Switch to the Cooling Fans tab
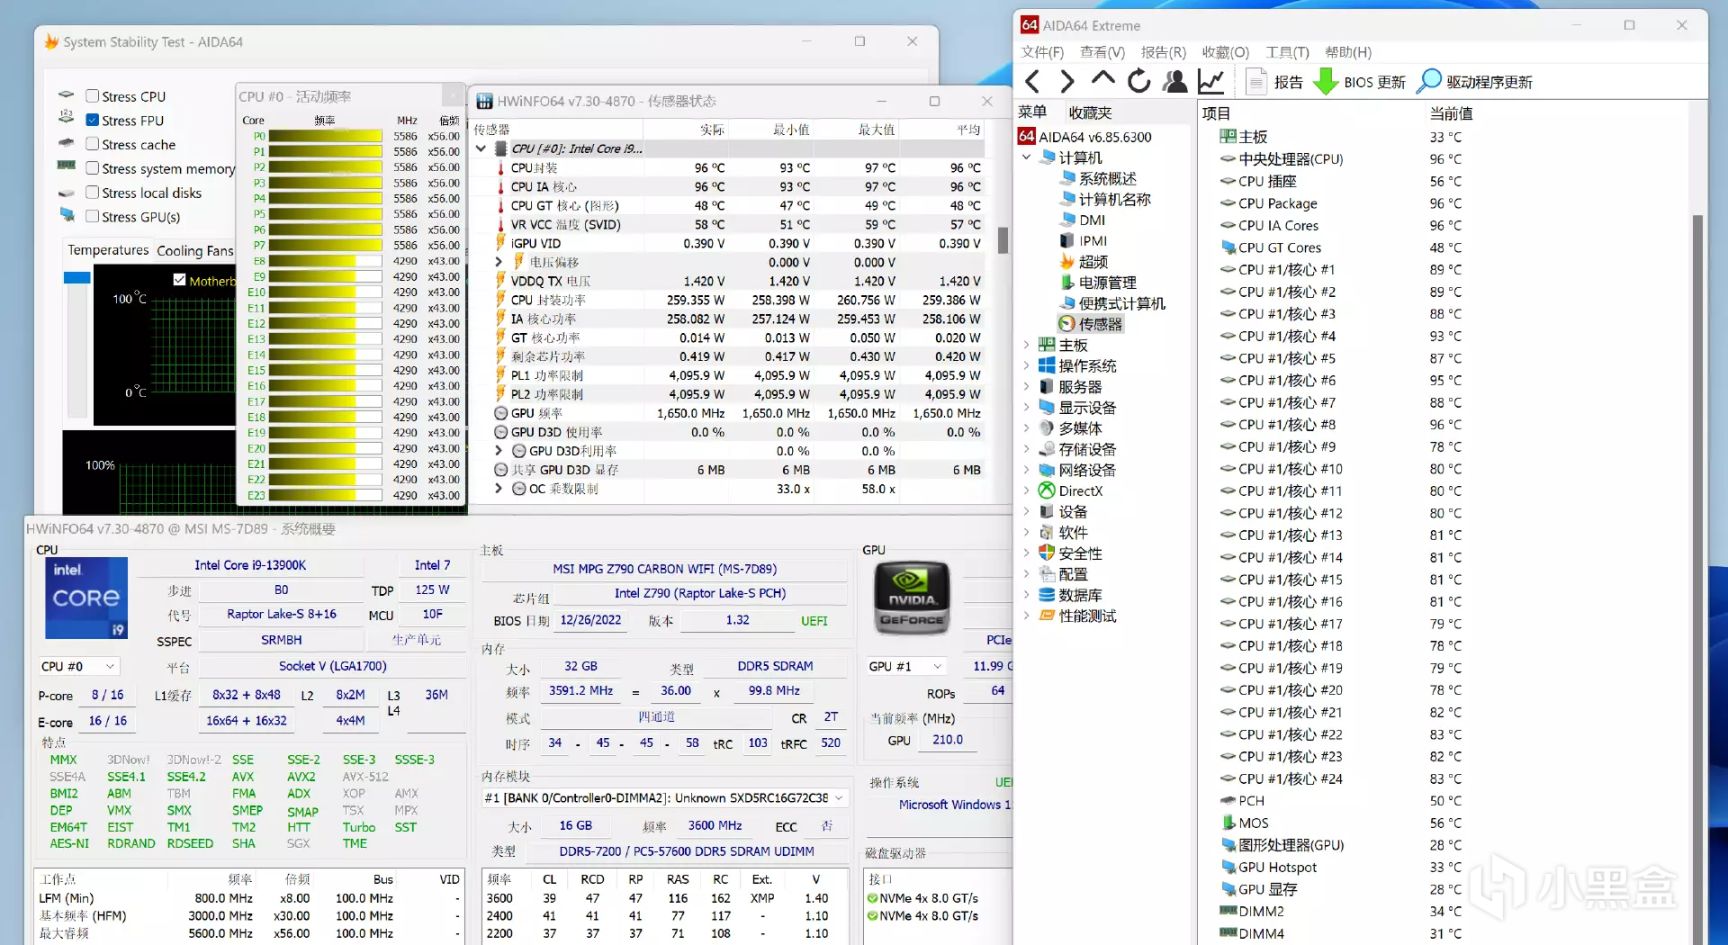The image size is (1728, 945). point(195,251)
